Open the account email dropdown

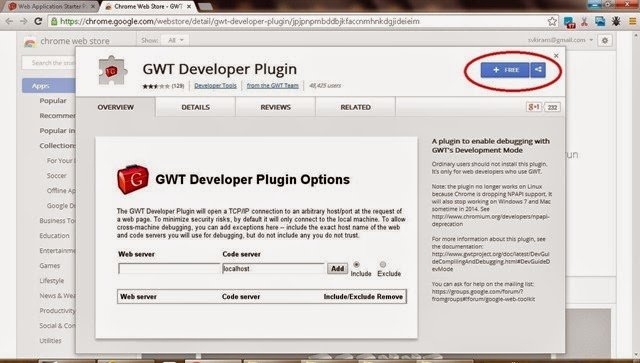pos(560,40)
